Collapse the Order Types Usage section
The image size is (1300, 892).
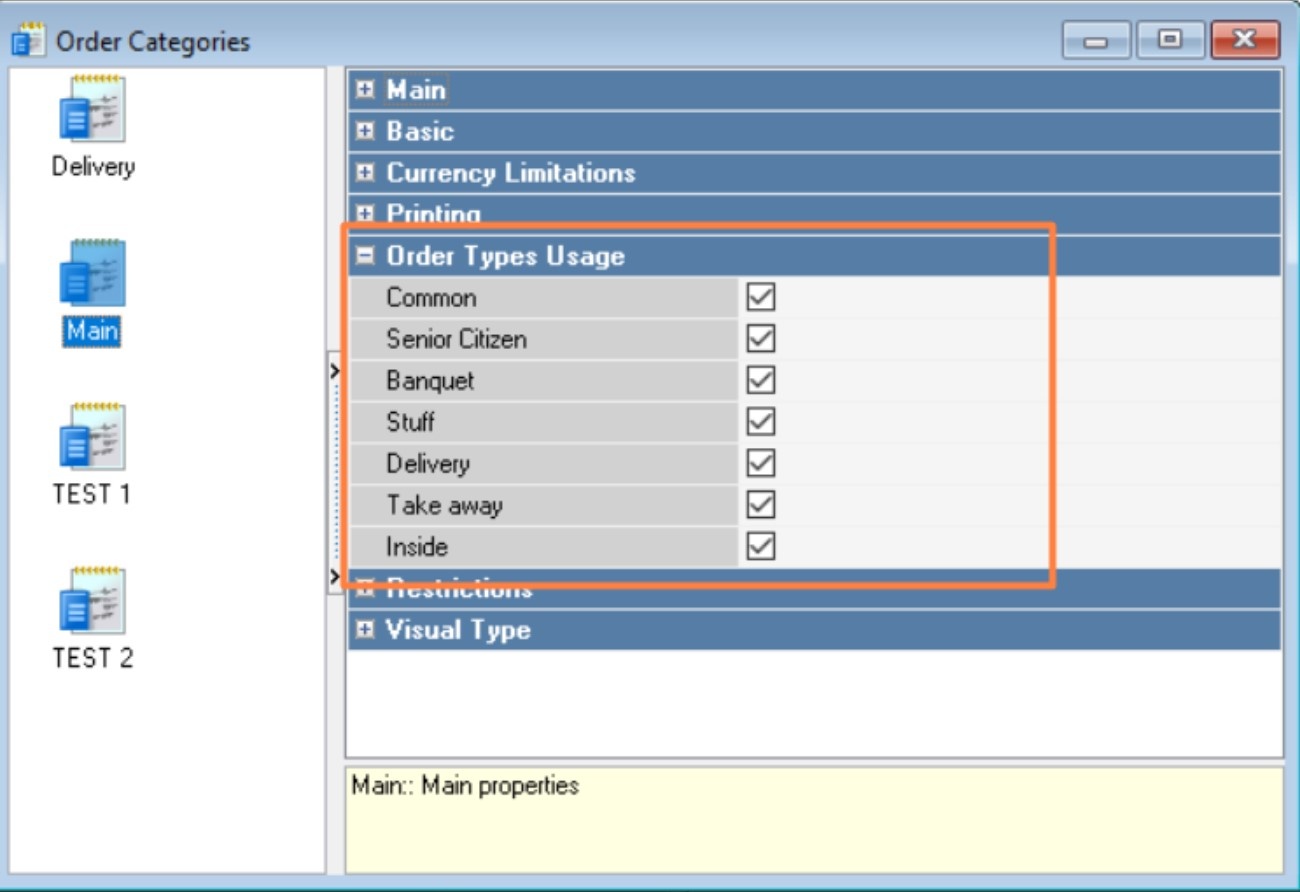365,256
